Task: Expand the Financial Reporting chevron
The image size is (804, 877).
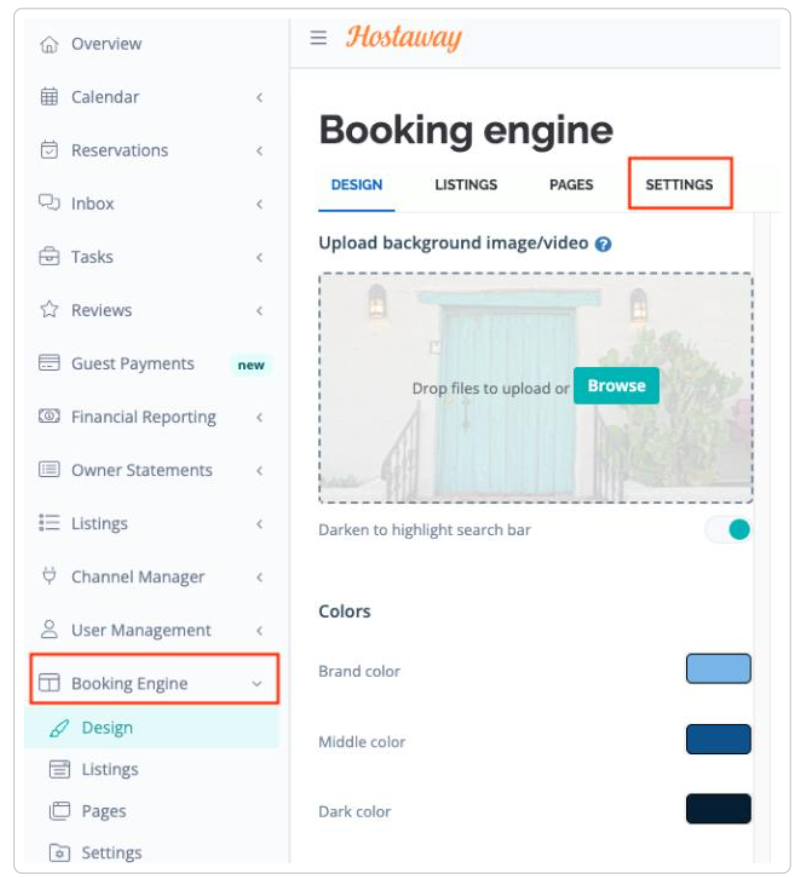Action: click(x=259, y=417)
